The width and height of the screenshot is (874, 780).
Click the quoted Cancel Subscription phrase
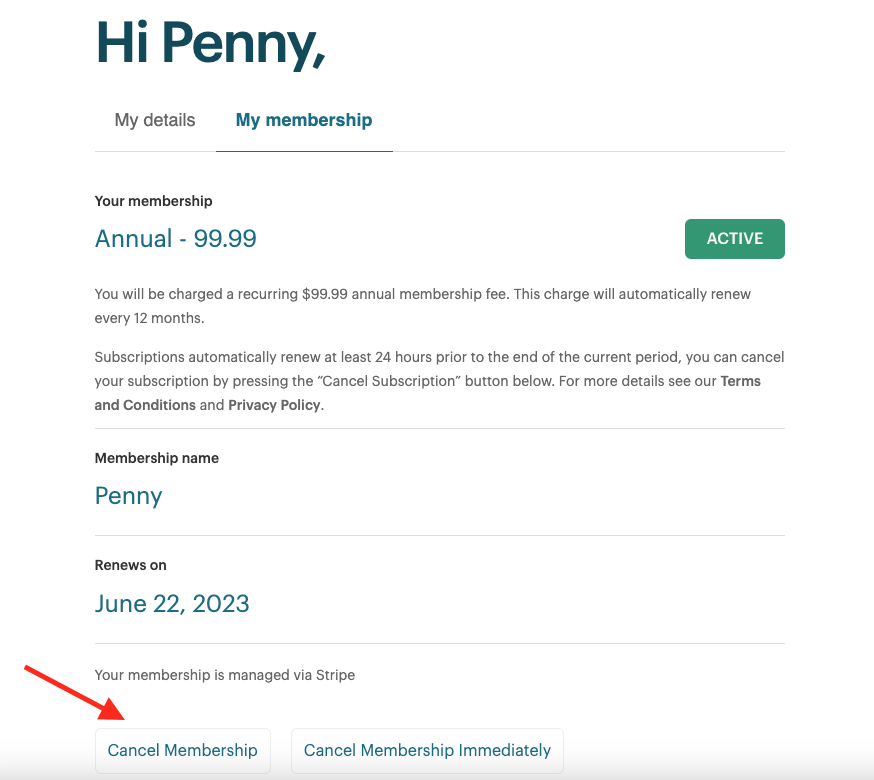[389, 381]
